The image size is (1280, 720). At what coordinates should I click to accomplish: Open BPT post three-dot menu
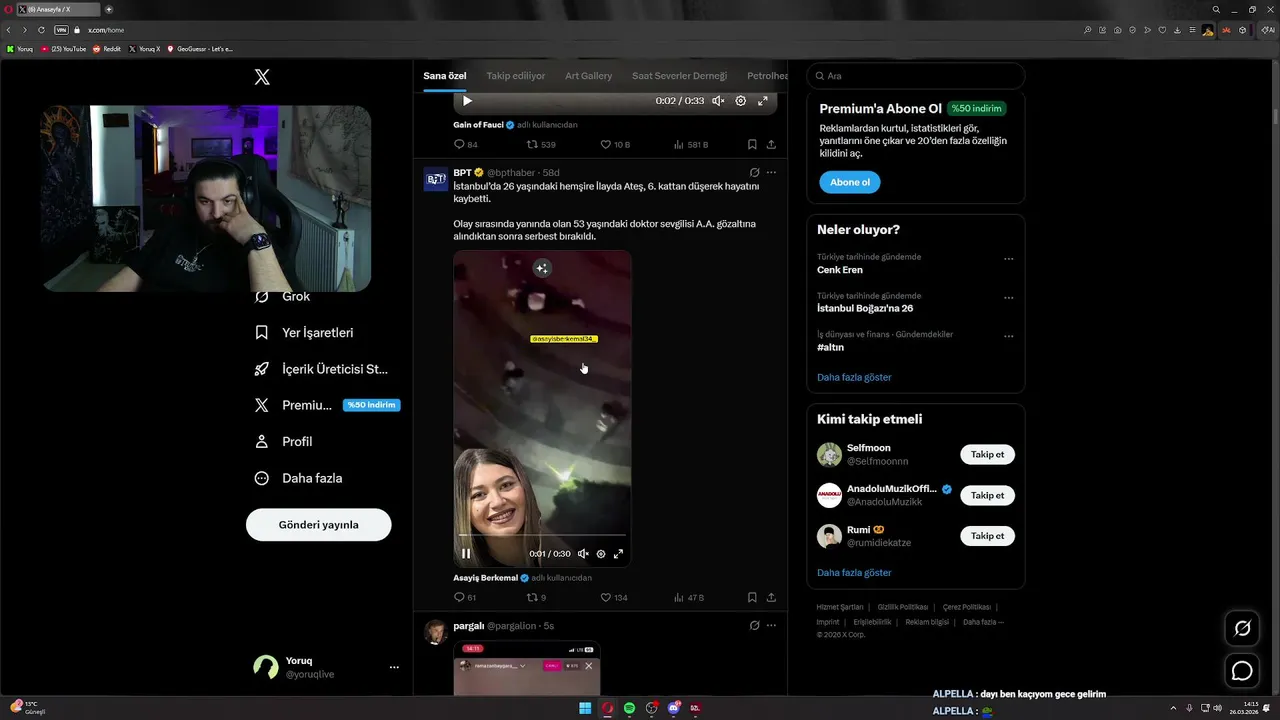tap(771, 173)
